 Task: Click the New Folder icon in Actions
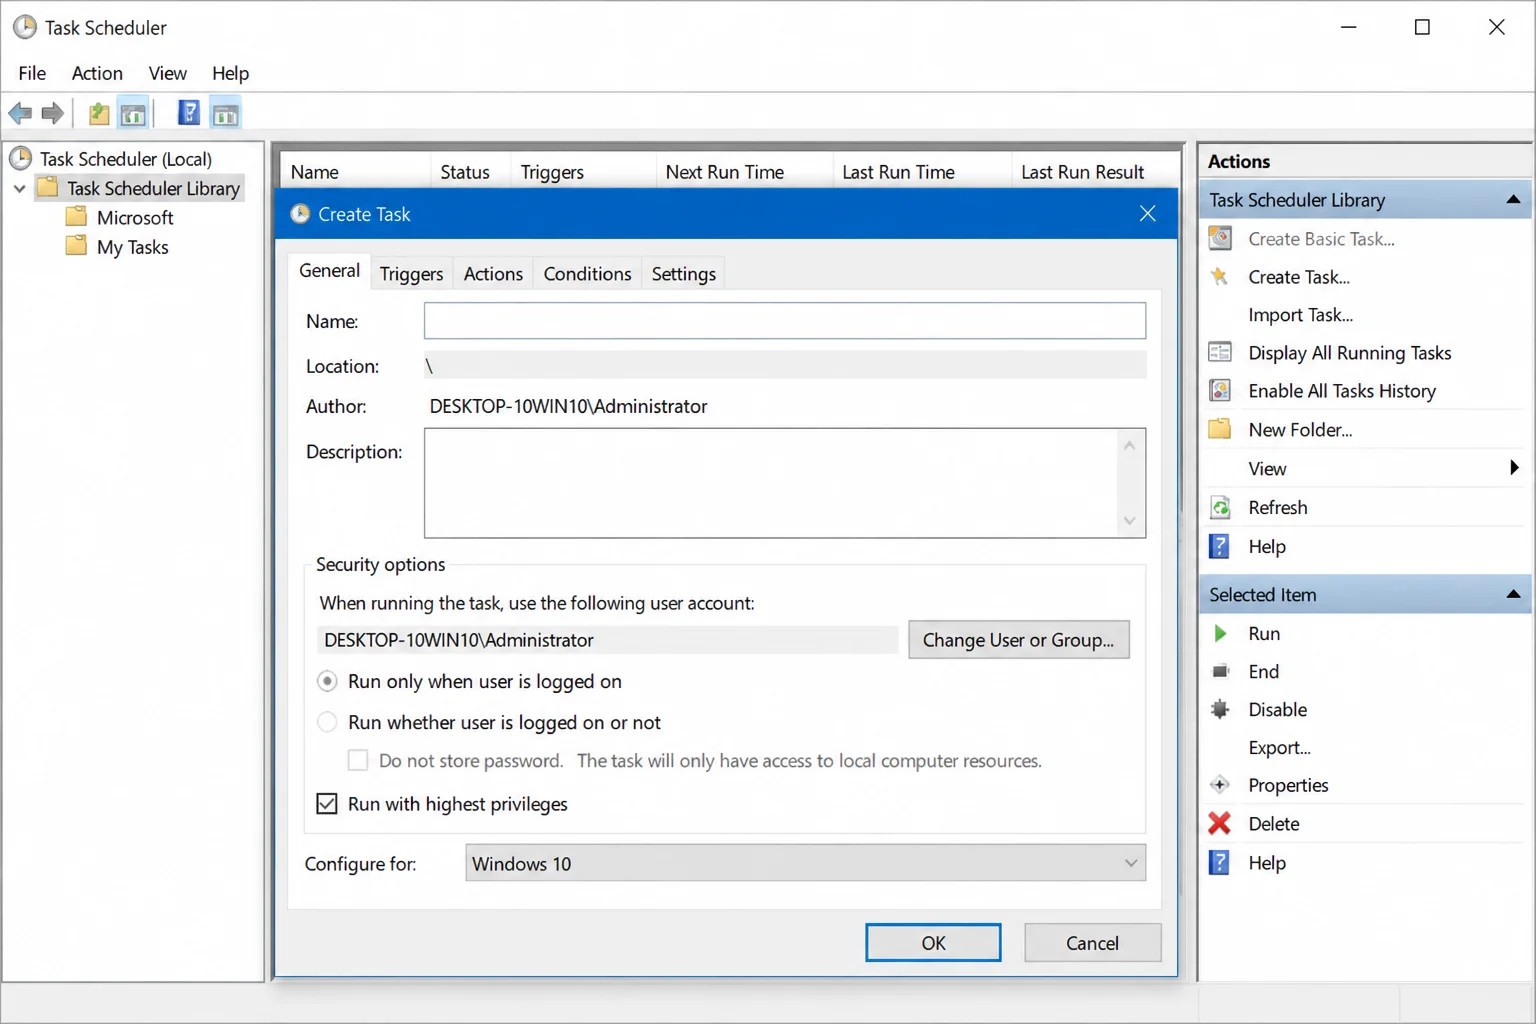coord(1220,429)
